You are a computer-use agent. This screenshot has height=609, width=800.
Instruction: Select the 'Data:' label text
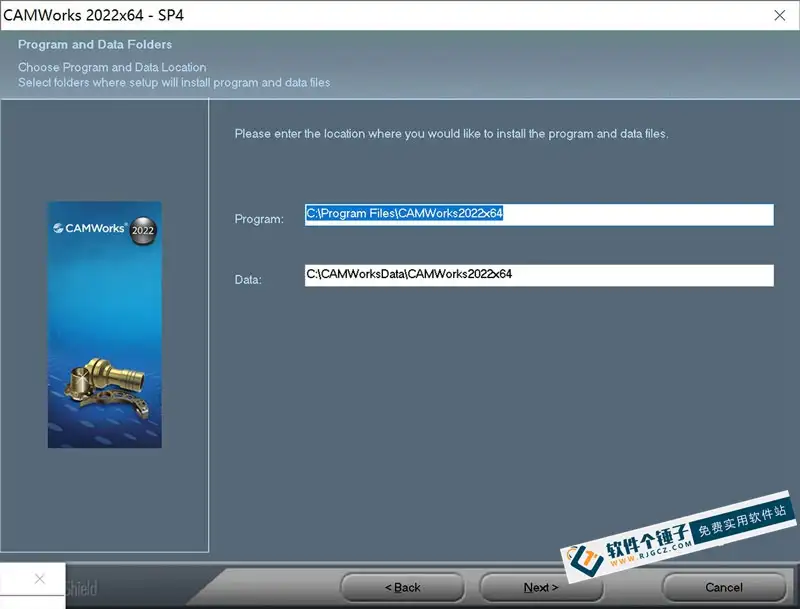[248, 280]
